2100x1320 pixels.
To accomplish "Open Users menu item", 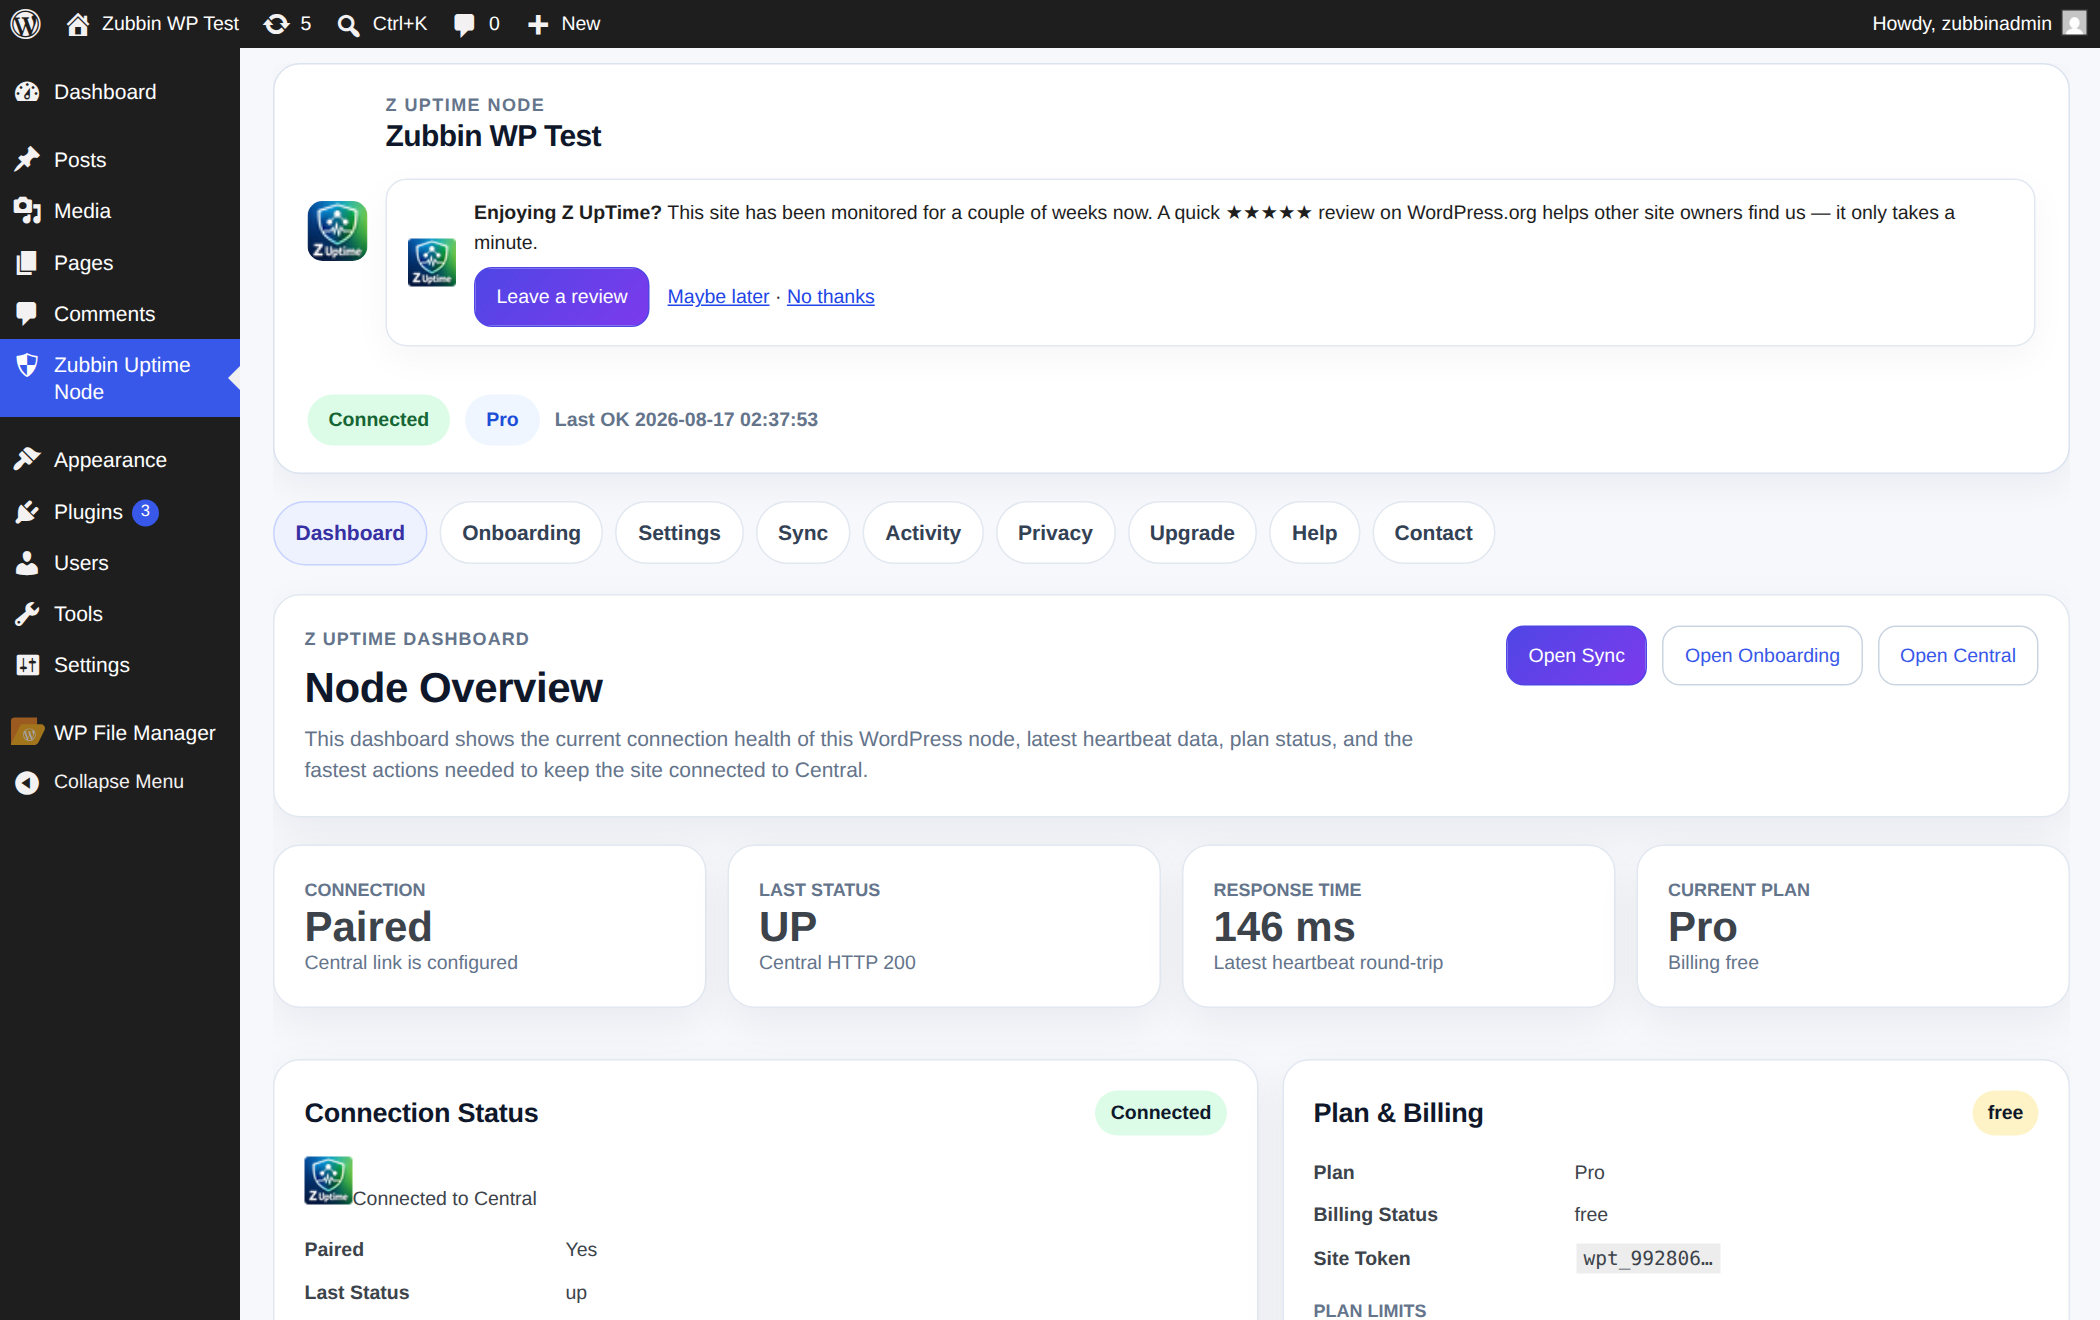I will pos(120,563).
